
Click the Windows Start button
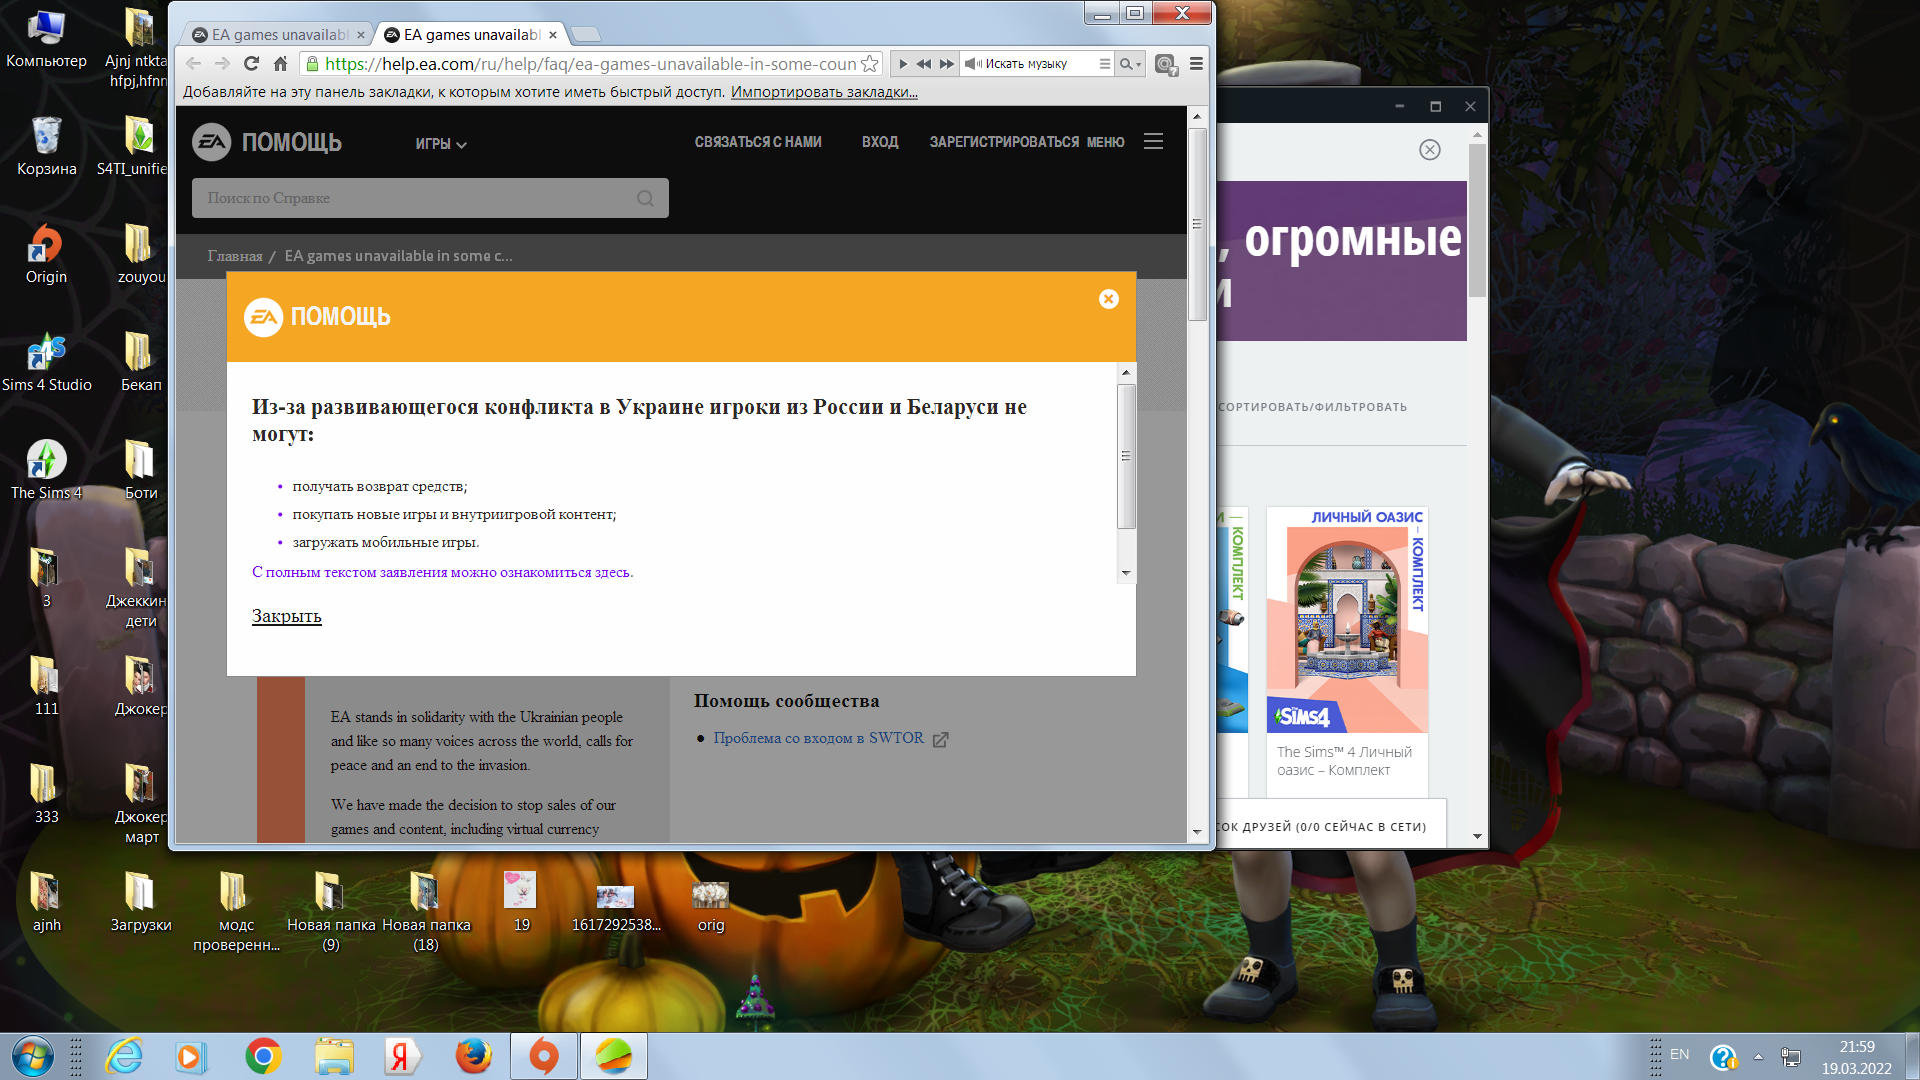point(32,1056)
